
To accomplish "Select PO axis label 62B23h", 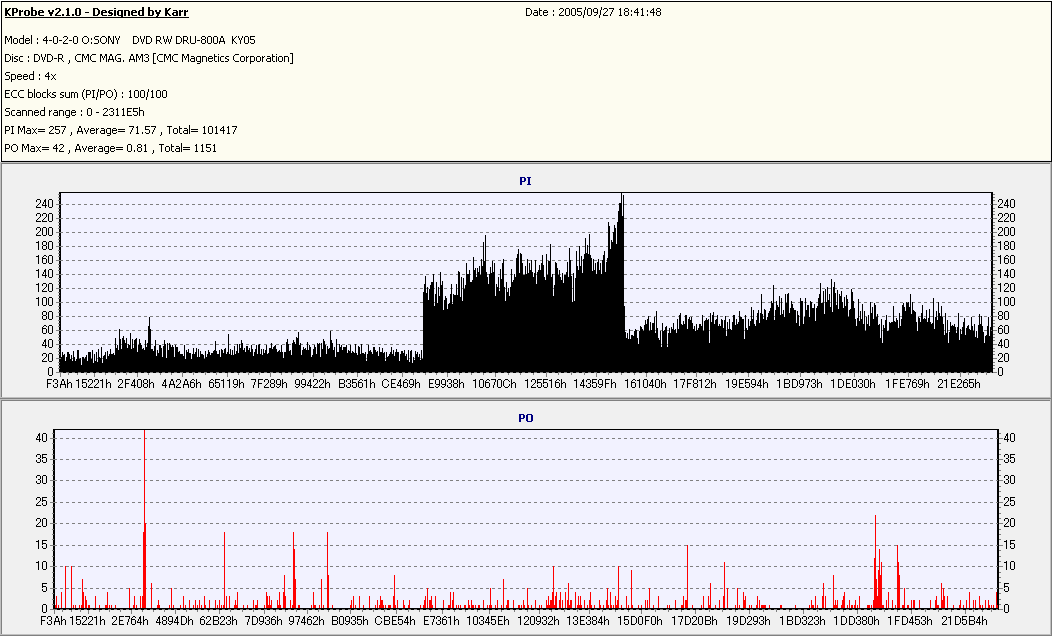I will tap(219, 621).
